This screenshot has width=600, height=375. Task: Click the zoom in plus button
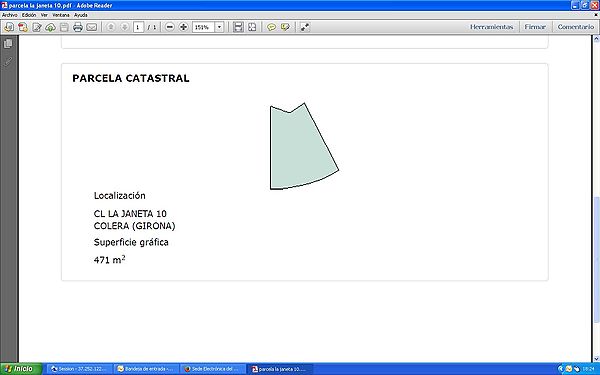pos(184,27)
